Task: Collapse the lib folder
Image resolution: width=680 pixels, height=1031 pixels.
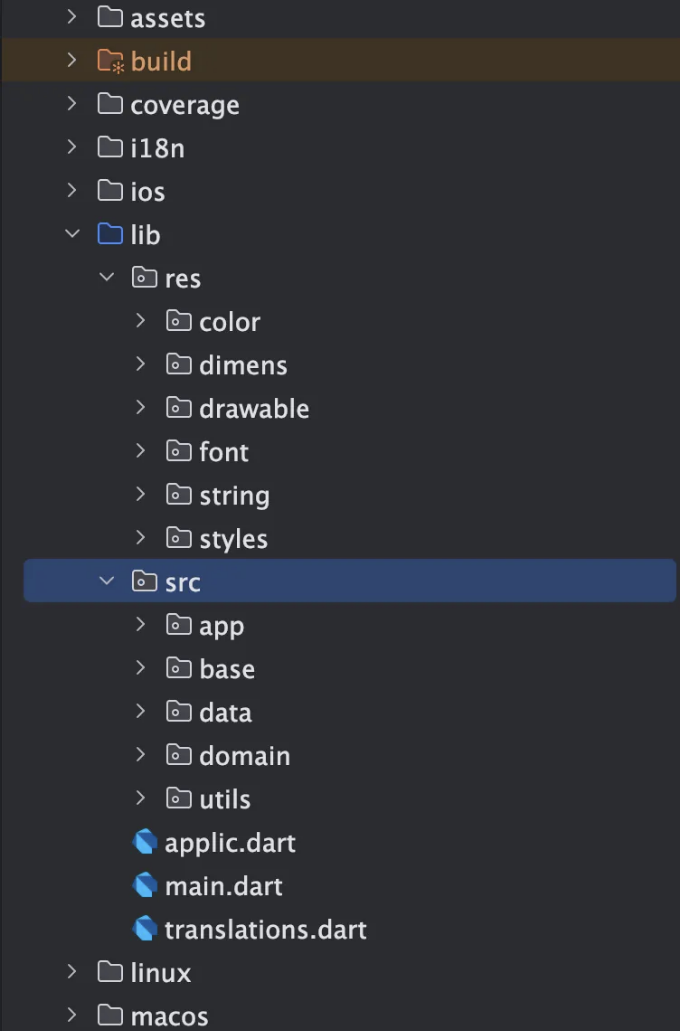Action: point(72,233)
